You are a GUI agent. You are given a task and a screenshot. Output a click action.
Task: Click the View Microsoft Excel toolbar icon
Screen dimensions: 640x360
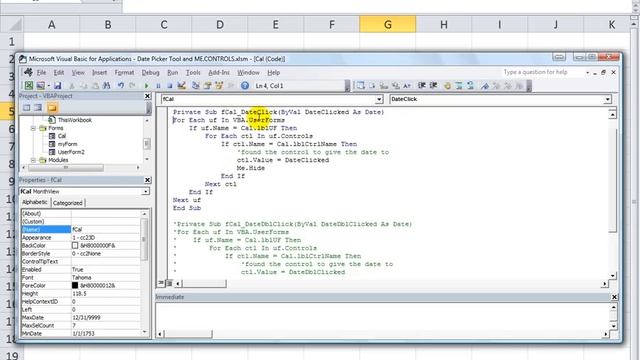(29, 85)
